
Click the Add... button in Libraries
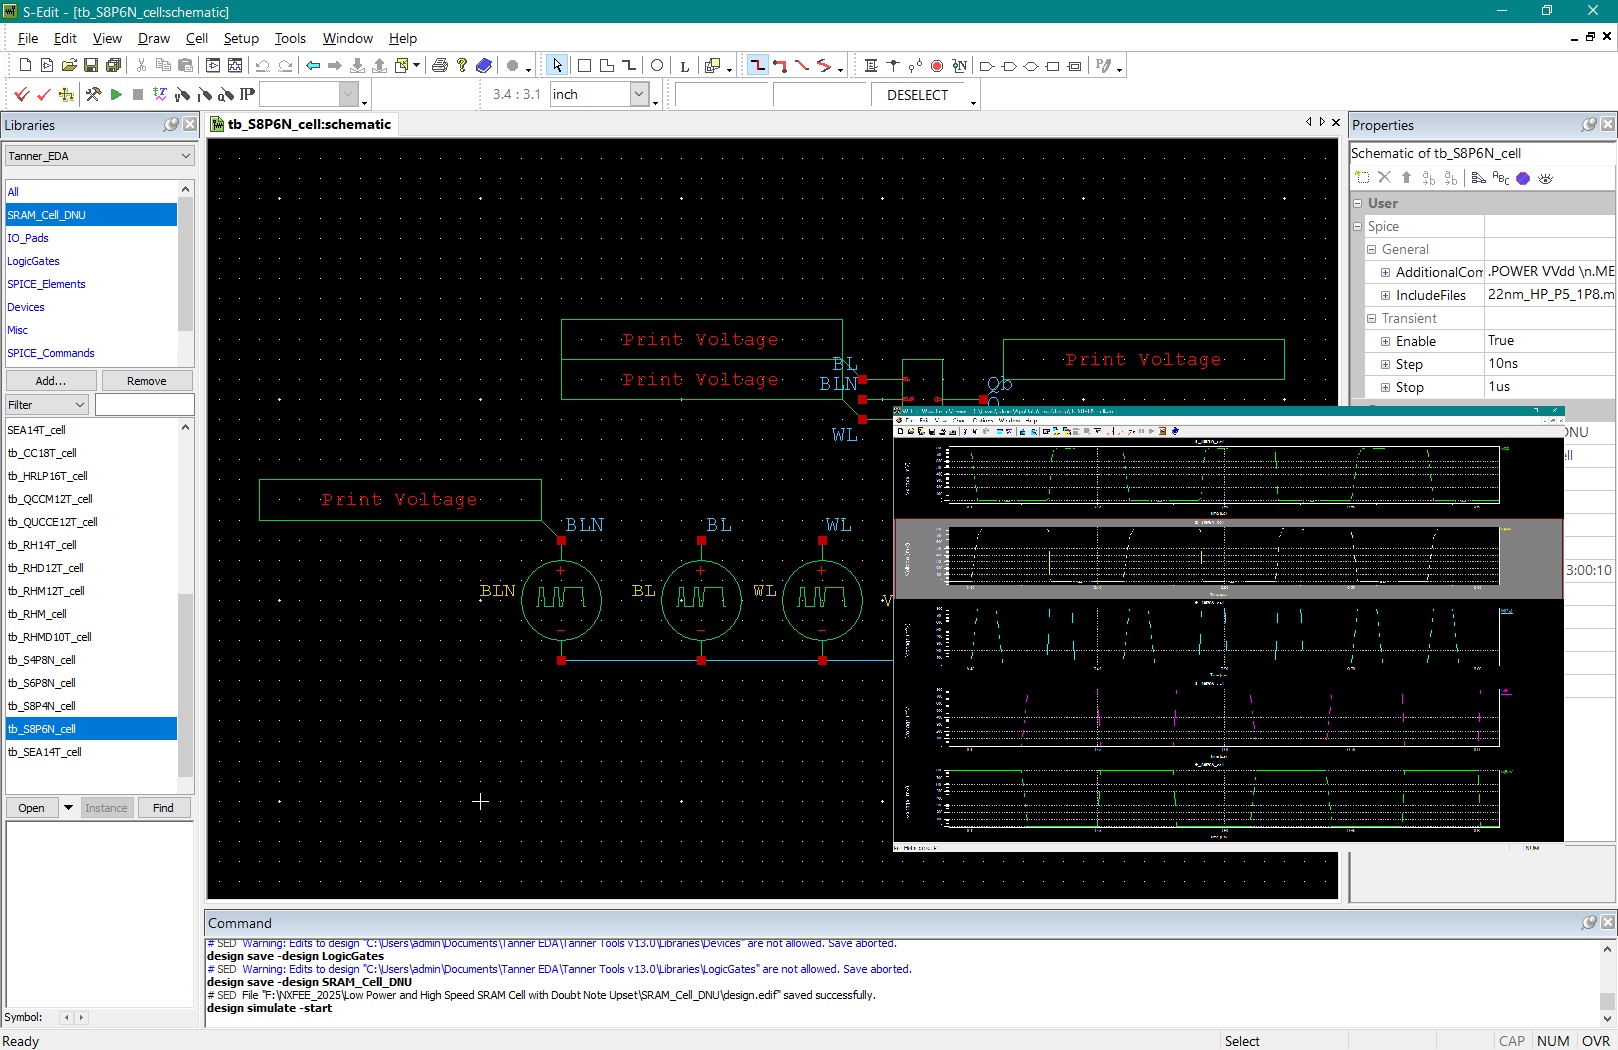[49, 380]
